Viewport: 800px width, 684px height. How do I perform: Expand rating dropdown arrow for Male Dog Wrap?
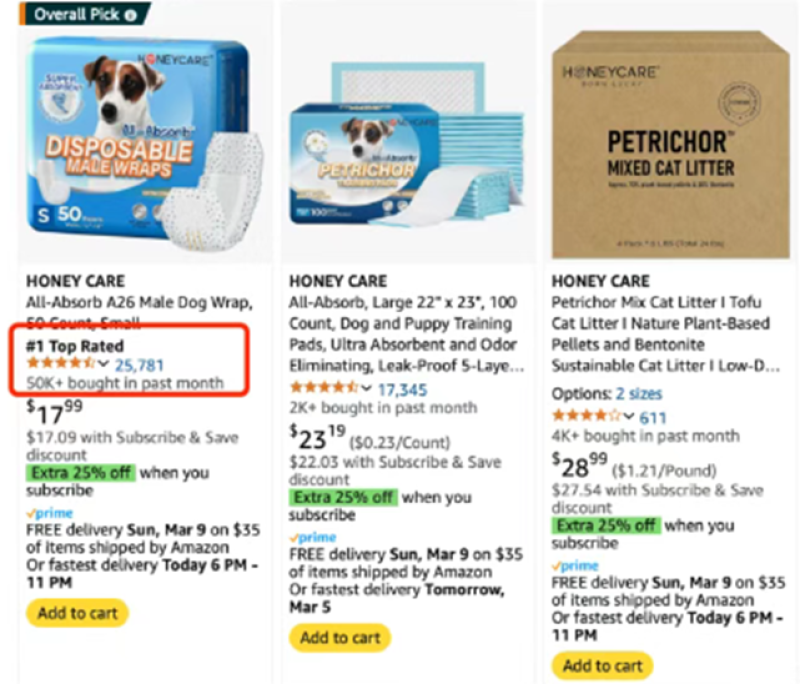(x=104, y=364)
